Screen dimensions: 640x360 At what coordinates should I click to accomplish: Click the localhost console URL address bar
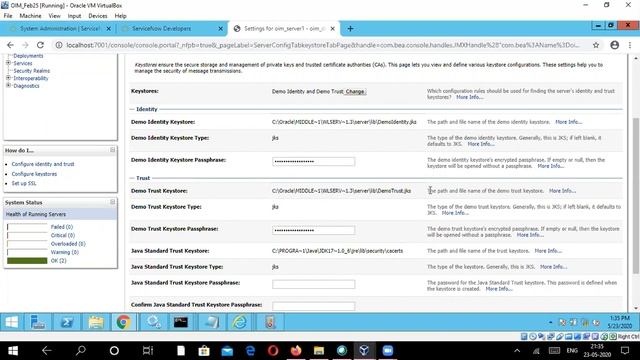coord(322,45)
